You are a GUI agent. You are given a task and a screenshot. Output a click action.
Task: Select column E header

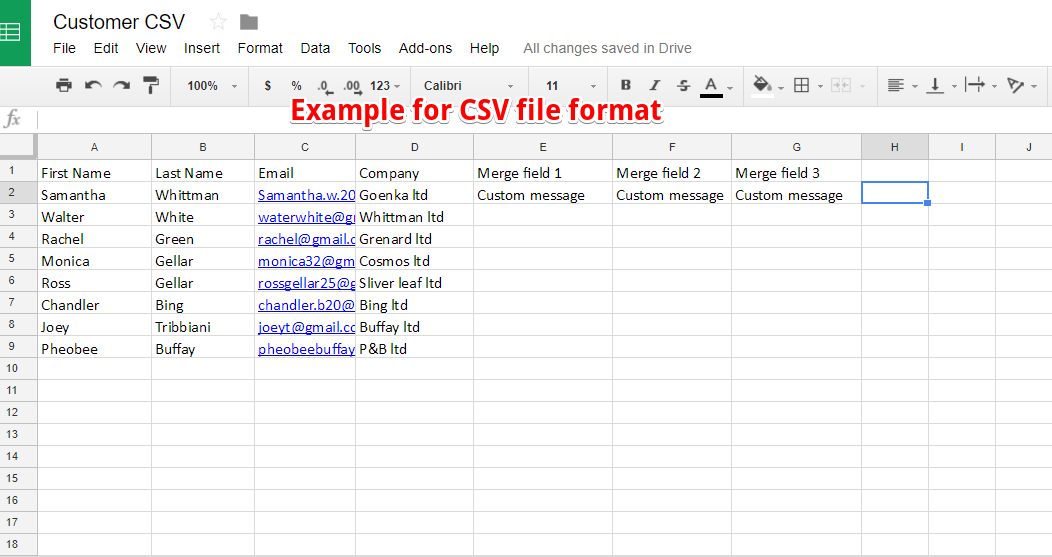[543, 147]
